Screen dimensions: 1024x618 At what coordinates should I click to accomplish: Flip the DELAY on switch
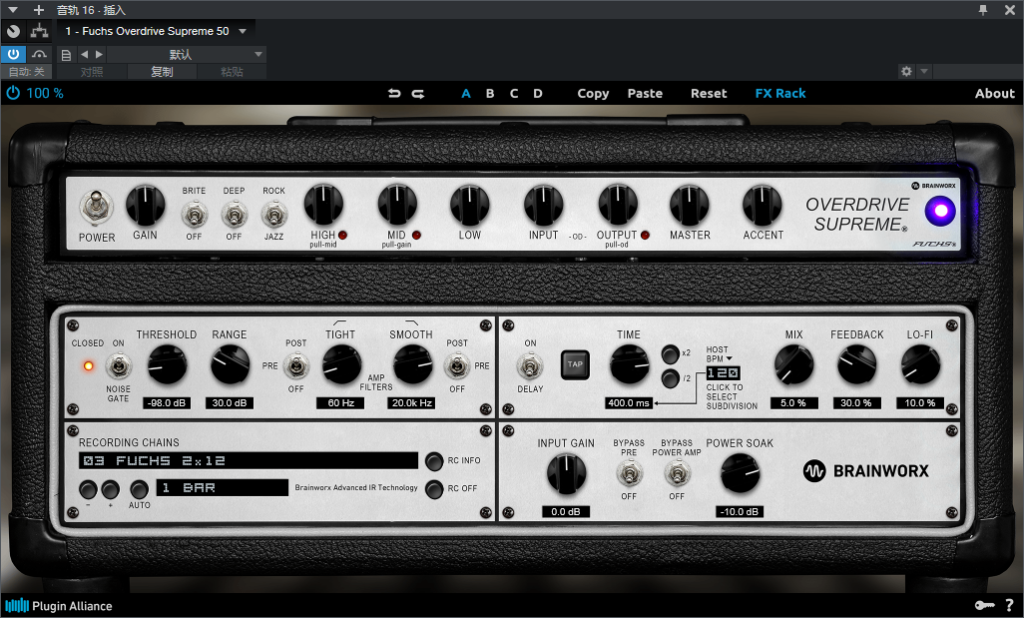coord(530,366)
